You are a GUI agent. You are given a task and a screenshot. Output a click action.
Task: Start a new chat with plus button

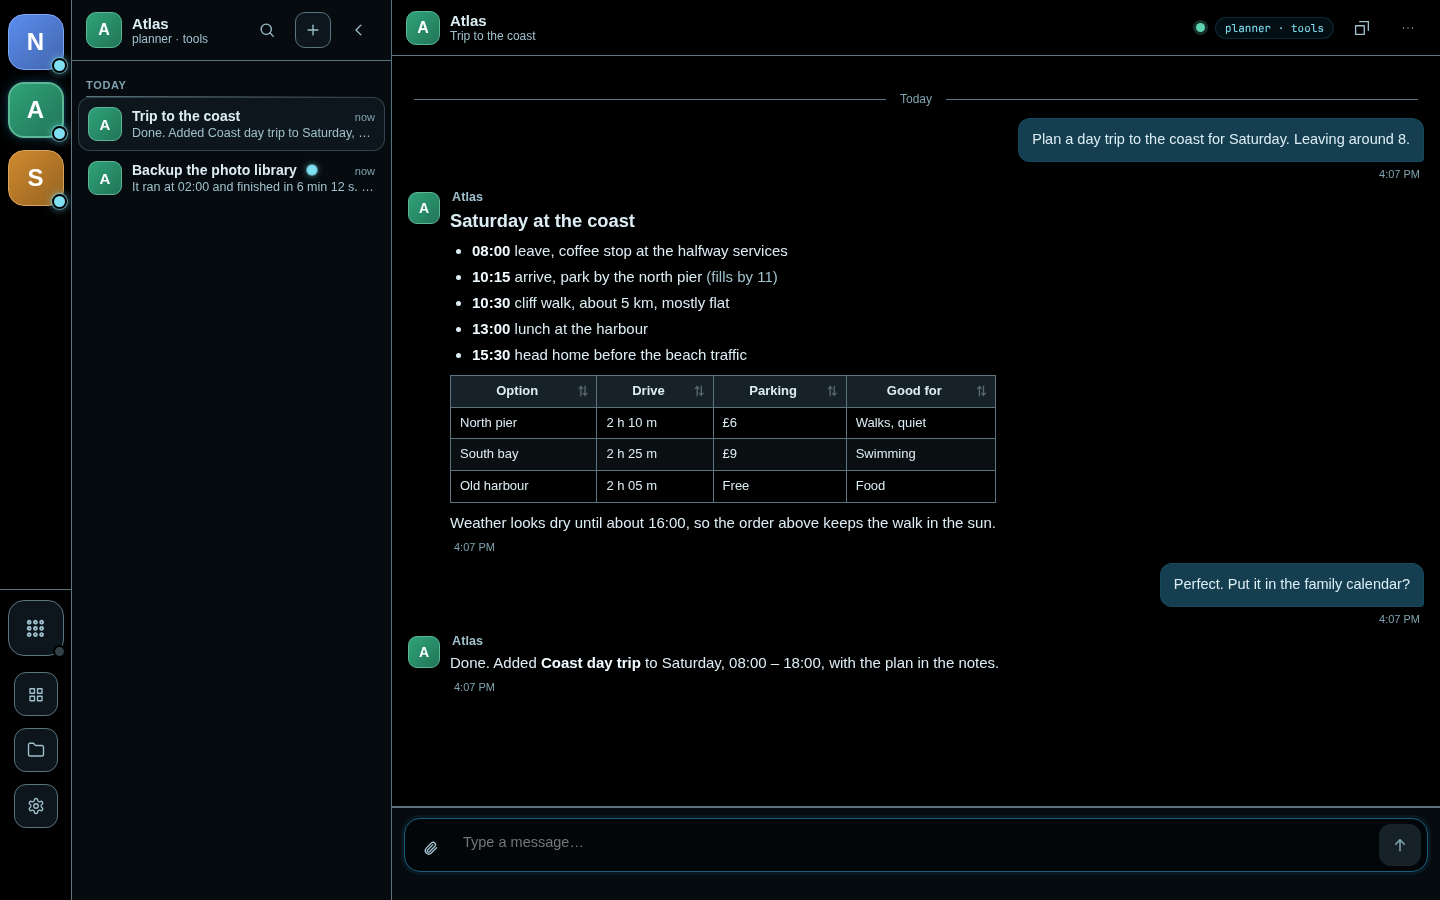pos(313,30)
